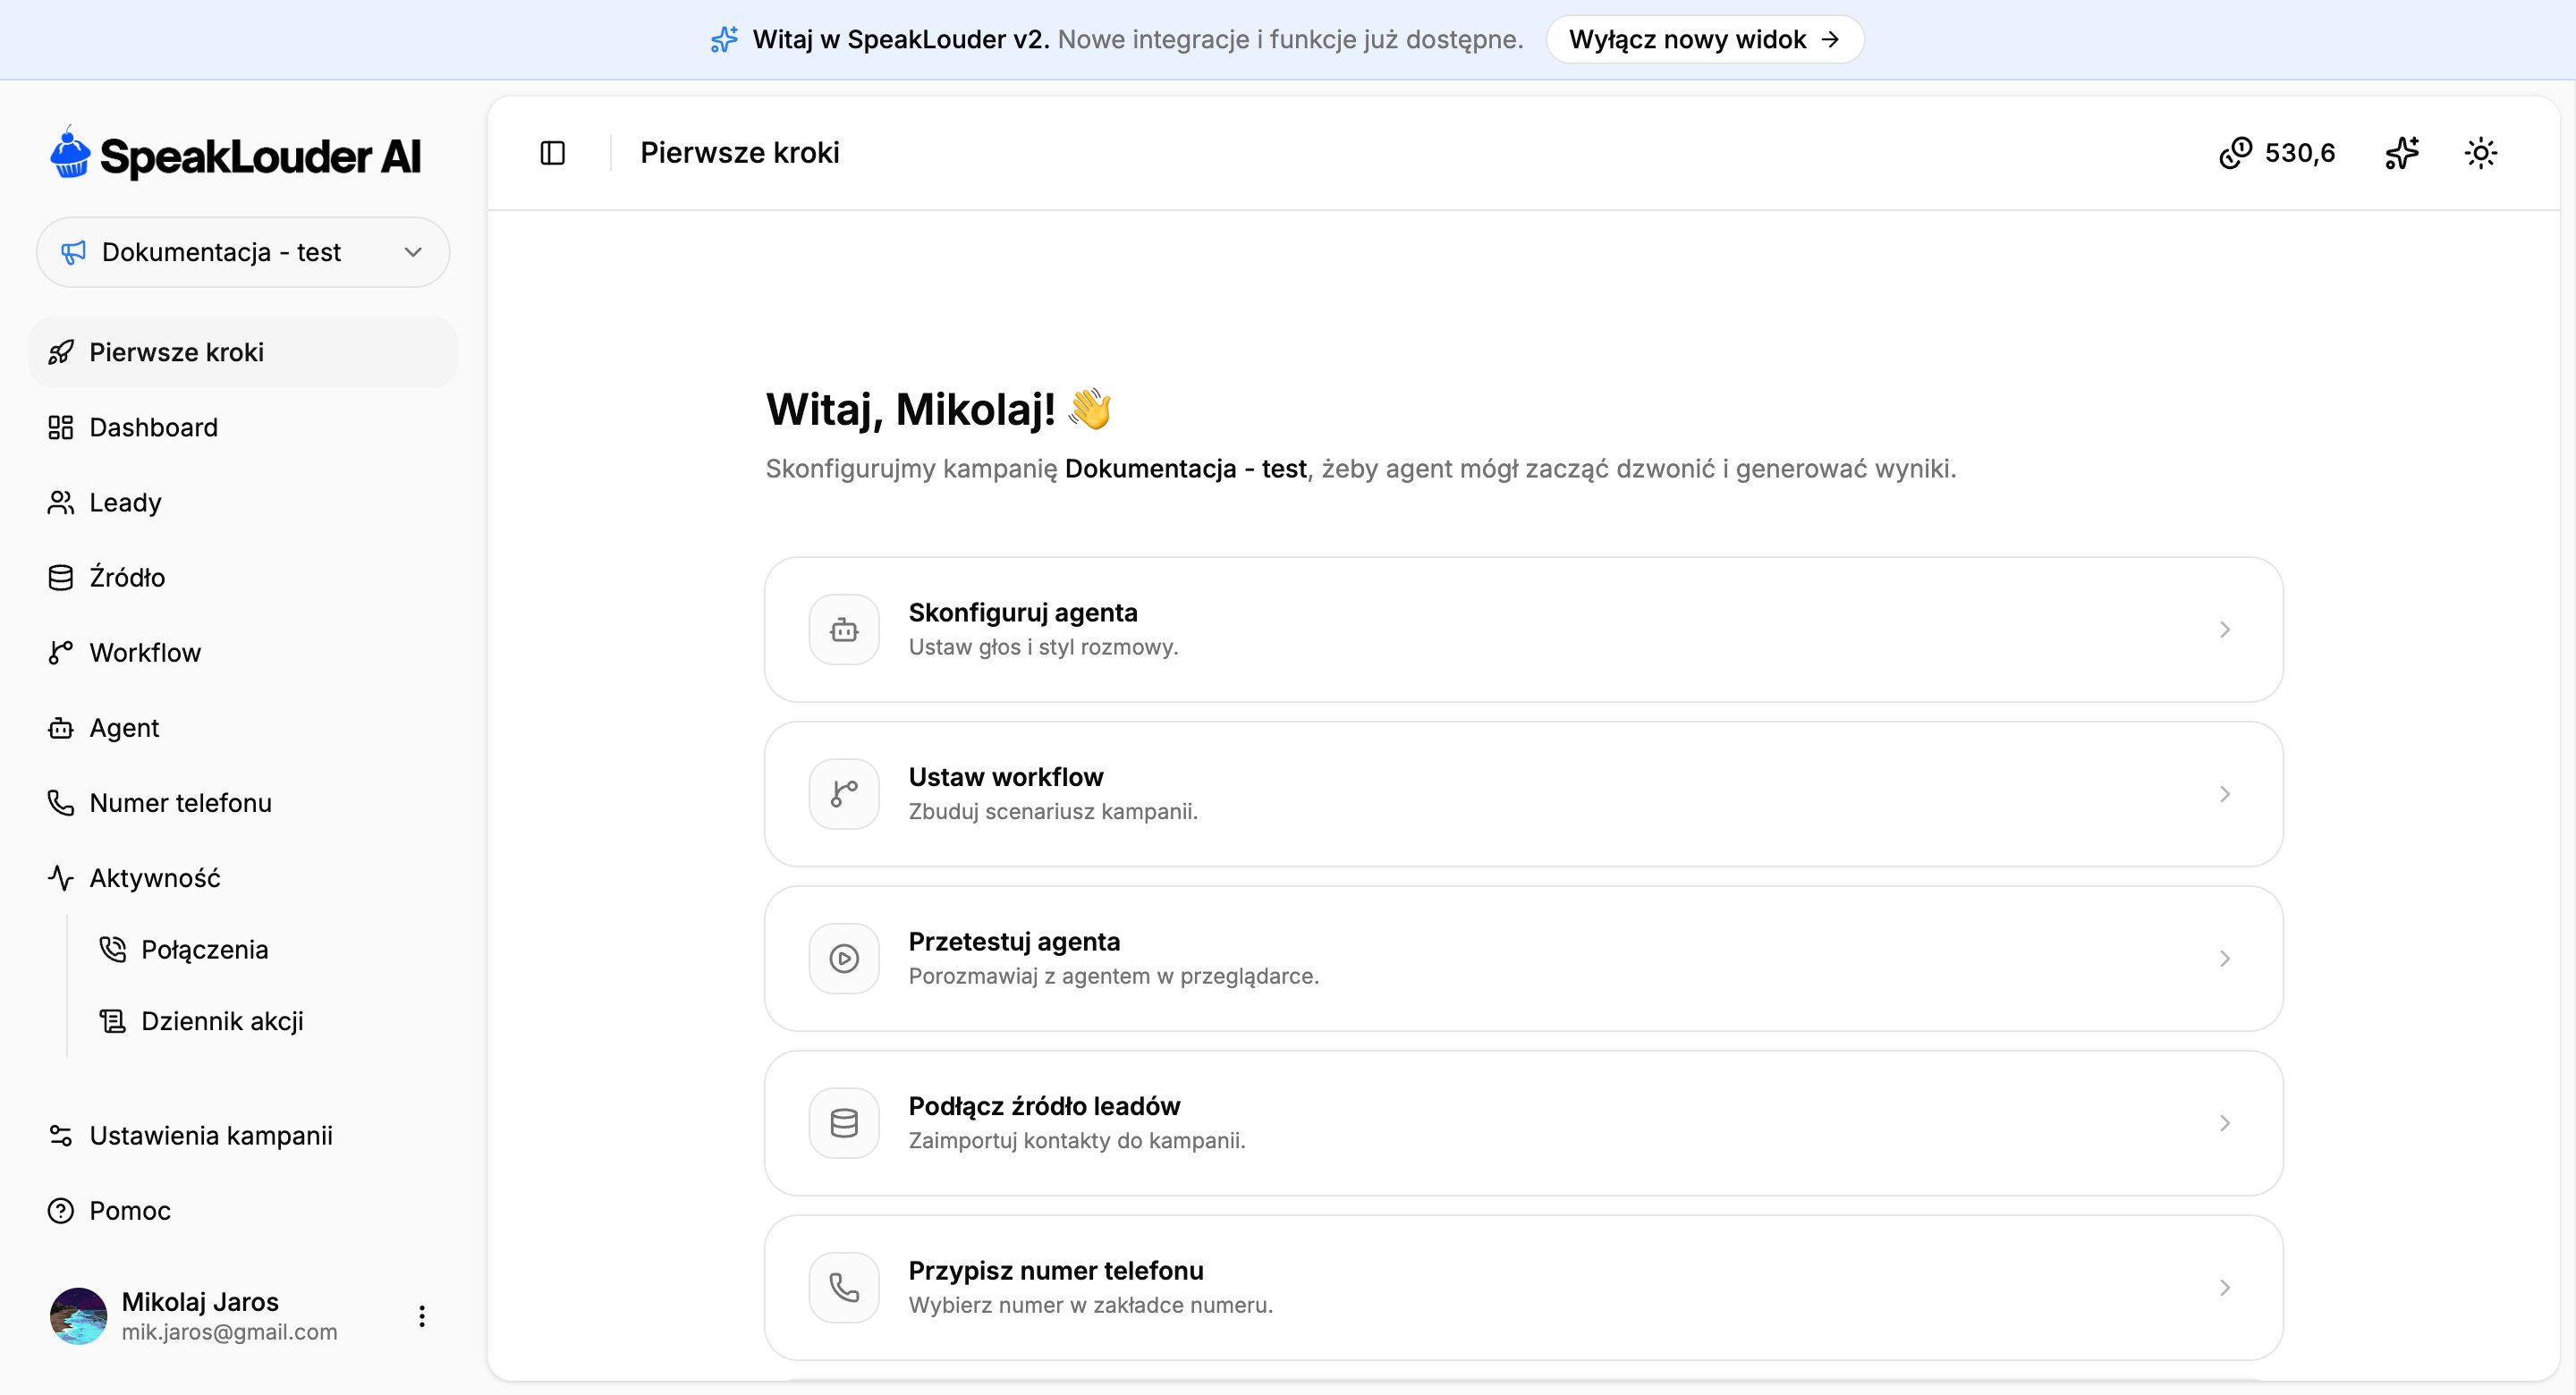Image resolution: width=2576 pixels, height=1395 pixels.
Task: Click phone icon in Przypisz numer telefonu
Action: click(844, 1287)
